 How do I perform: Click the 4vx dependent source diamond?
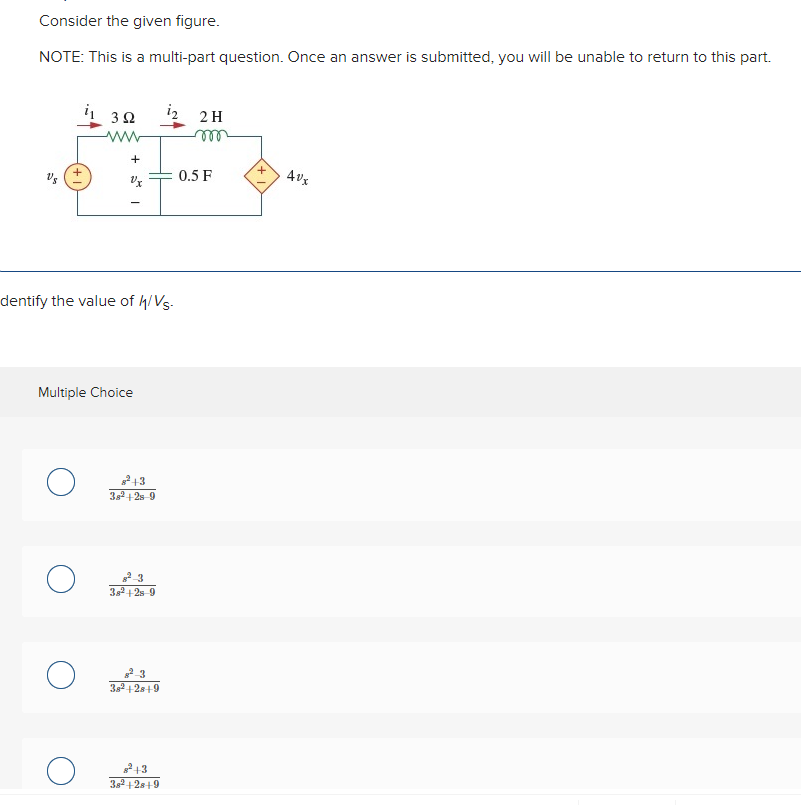click(x=261, y=174)
